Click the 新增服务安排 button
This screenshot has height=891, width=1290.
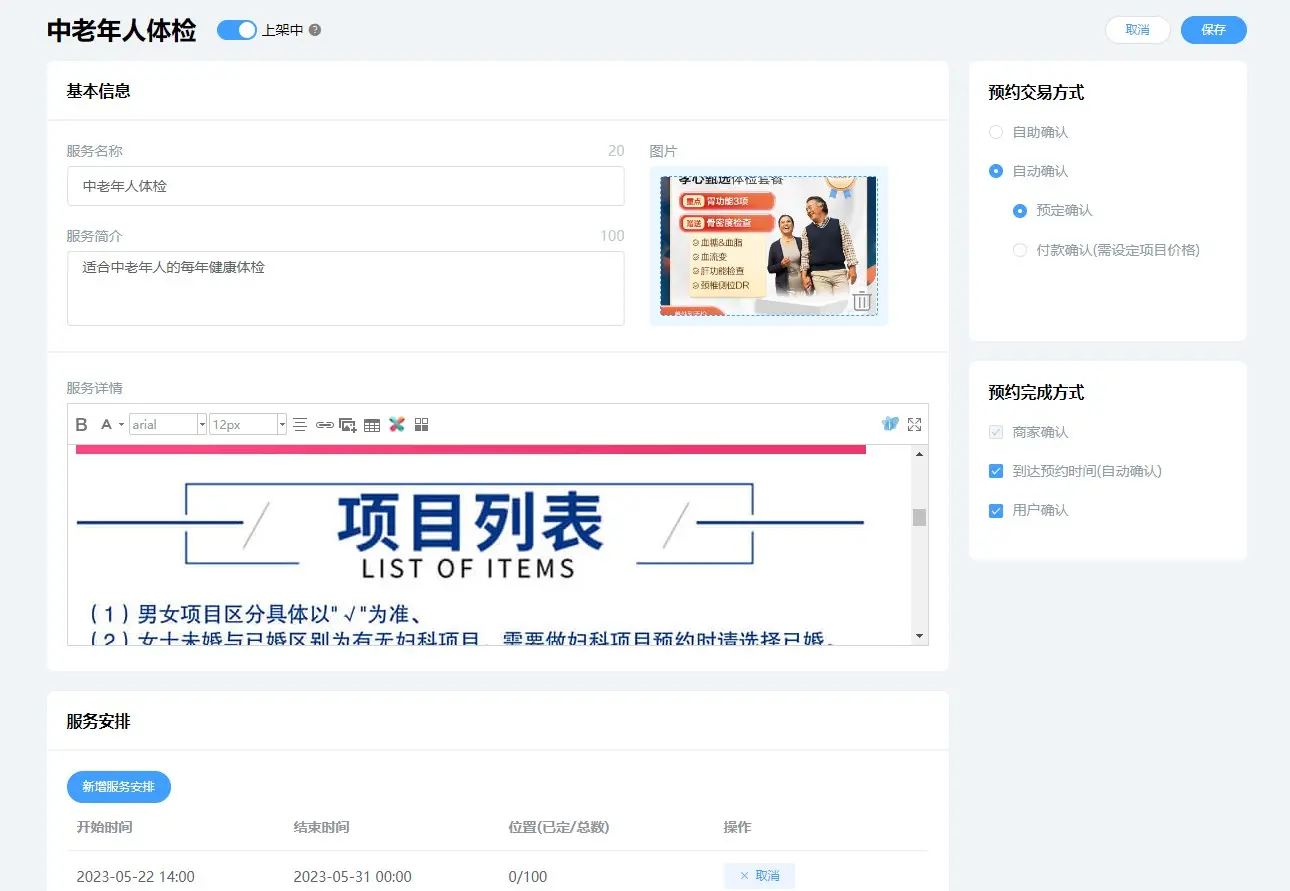[119, 787]
